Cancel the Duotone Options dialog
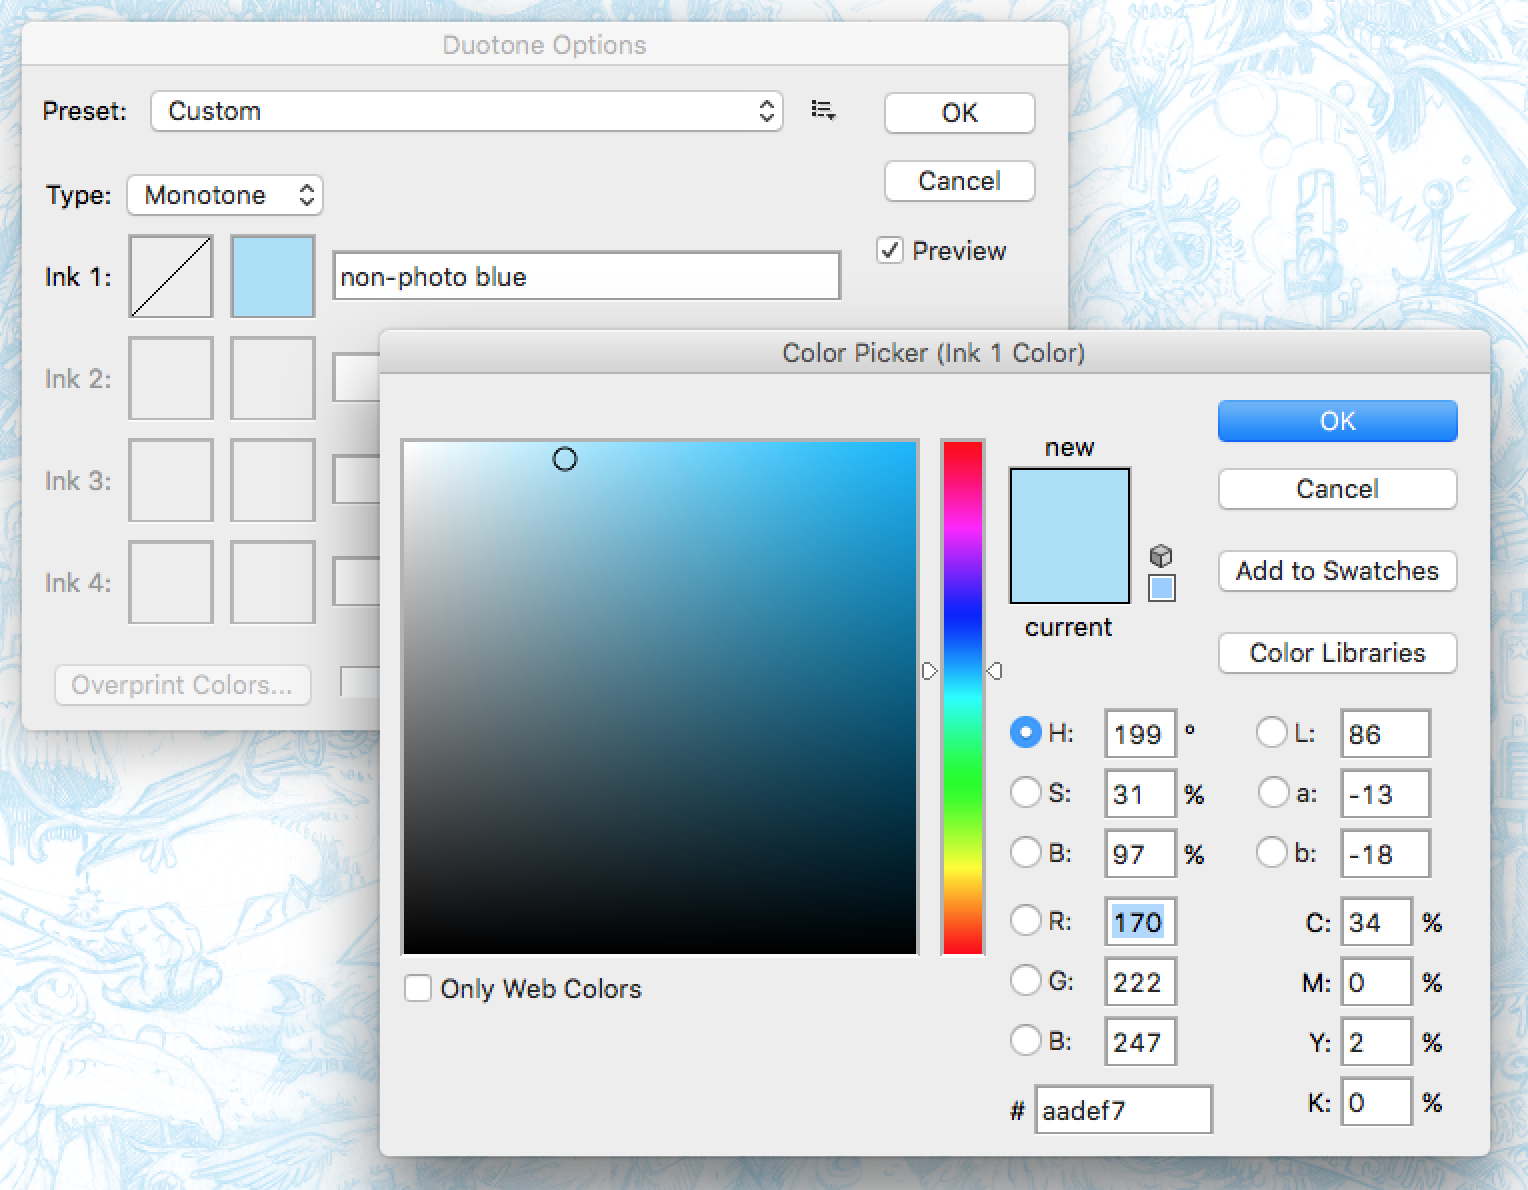 959,181
